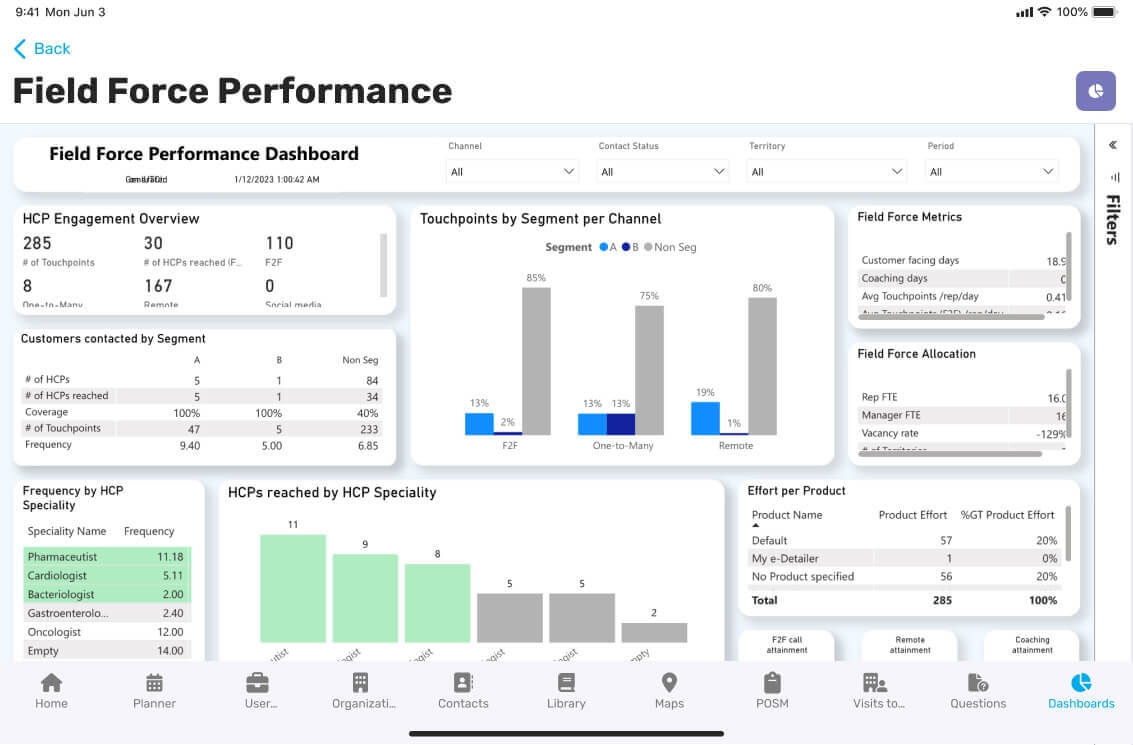
Task: Click No Product specified row
Action: [x=905, y=577]
